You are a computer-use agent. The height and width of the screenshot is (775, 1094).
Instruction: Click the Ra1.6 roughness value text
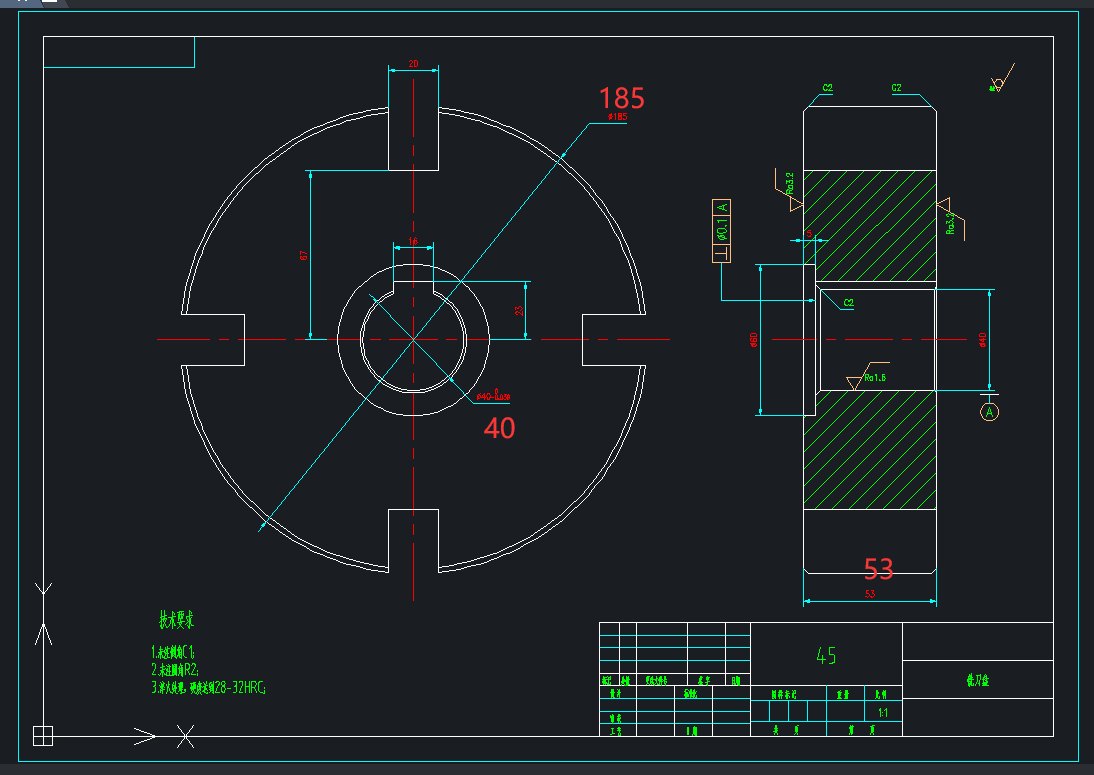(x=875, y=377)
